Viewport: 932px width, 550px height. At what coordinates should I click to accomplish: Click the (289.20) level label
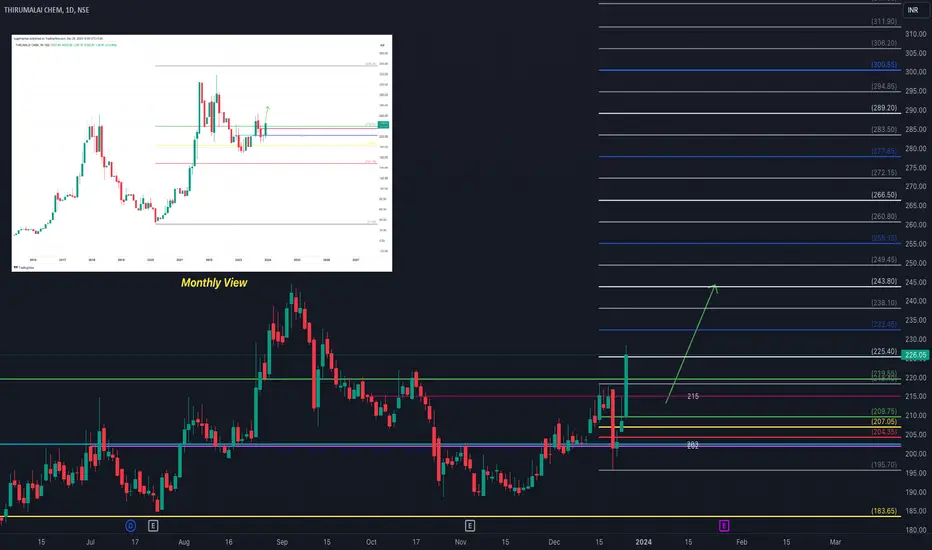(x=884, y=108)
